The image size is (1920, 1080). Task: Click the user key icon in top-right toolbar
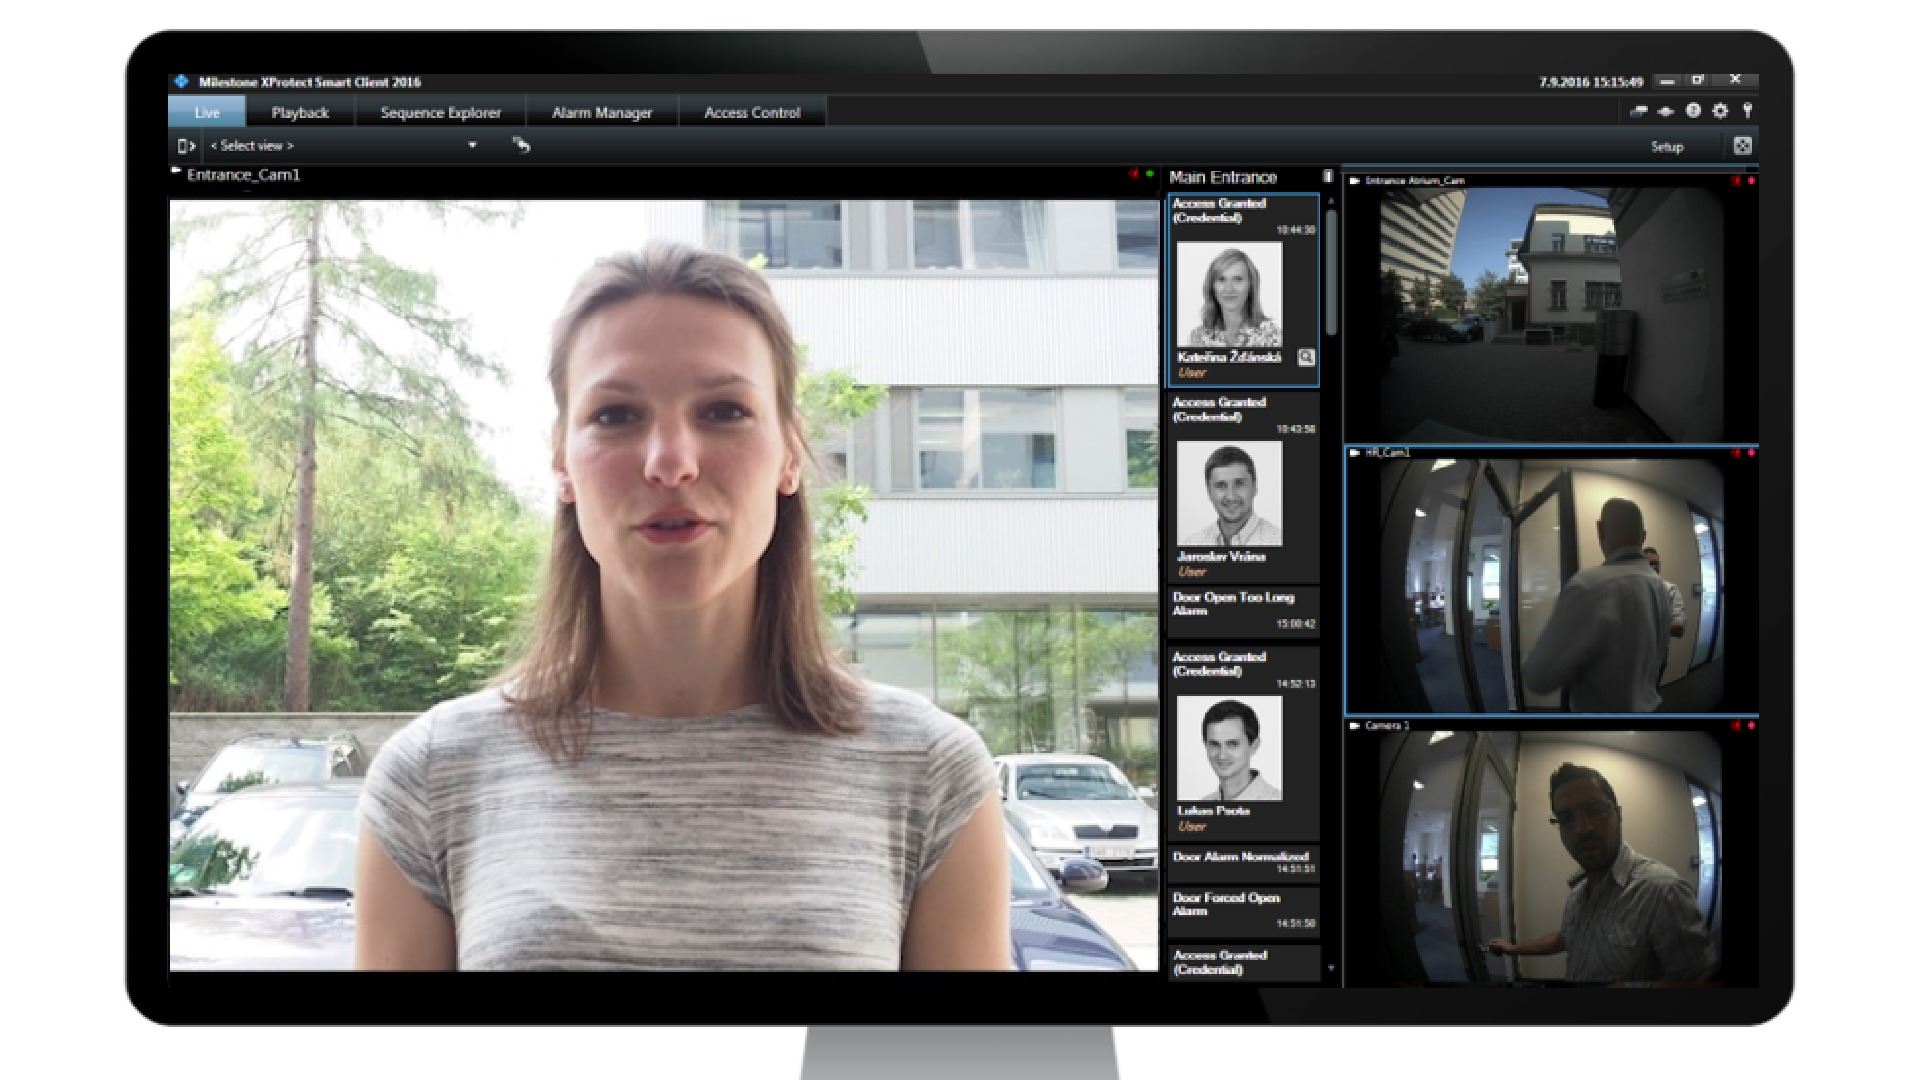pyautogui.click(x=1747, y=111)
